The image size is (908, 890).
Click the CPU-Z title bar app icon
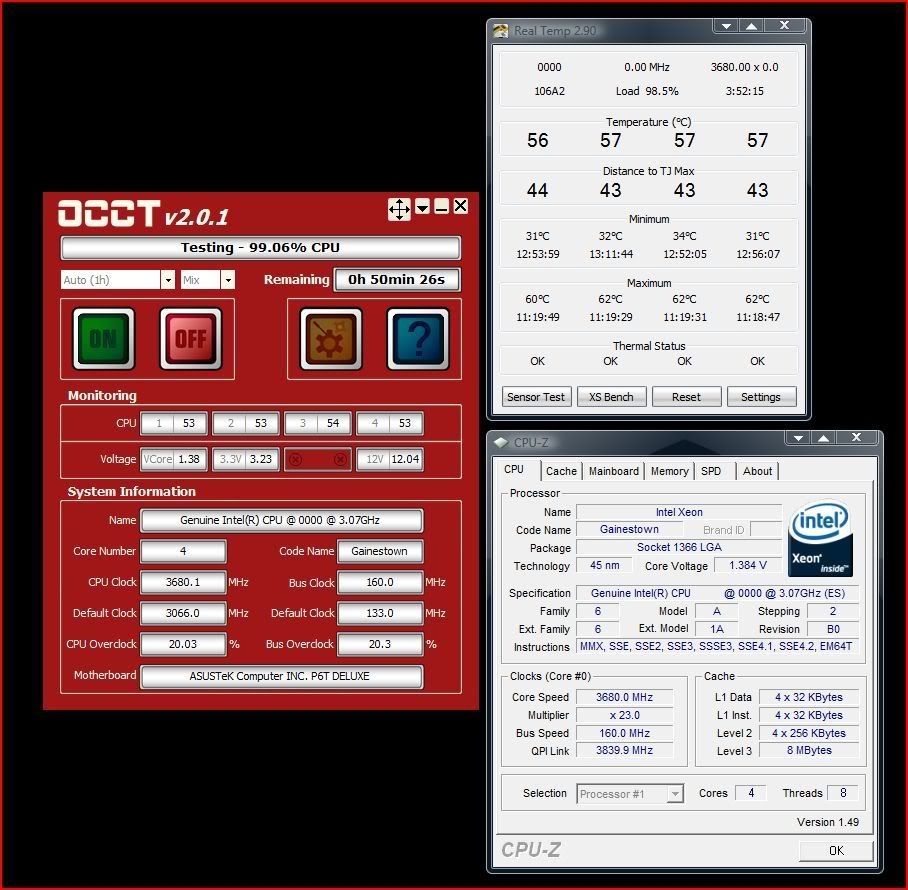501,442
